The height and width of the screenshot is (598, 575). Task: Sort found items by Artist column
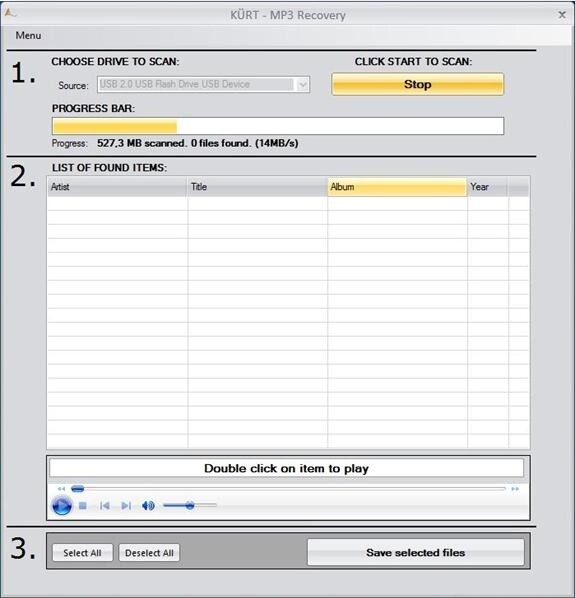click(x=117, y=187)
